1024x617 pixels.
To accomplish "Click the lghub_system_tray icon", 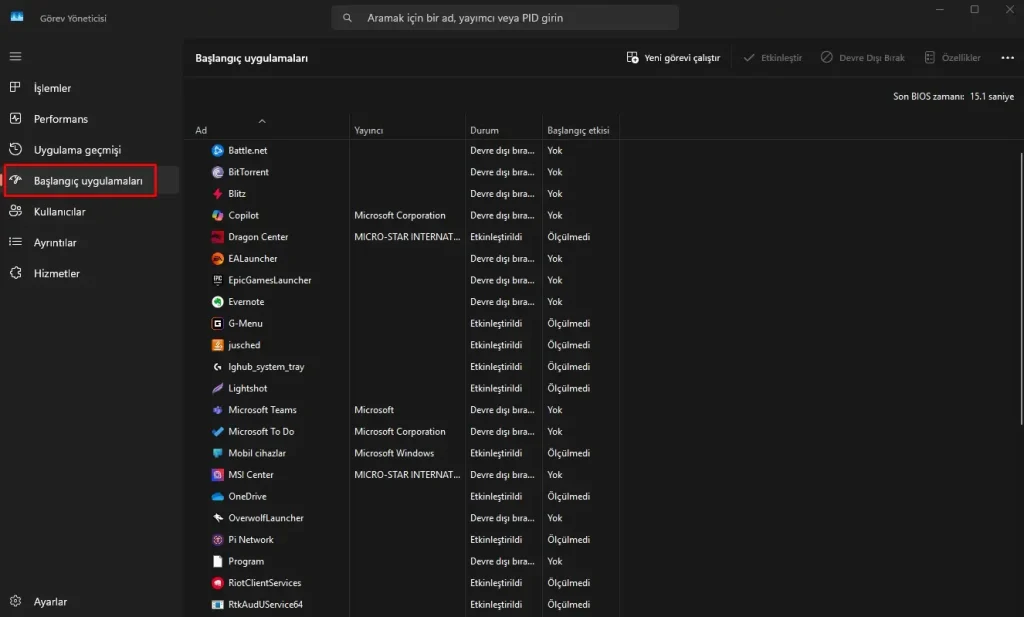I will pyautogui.click(x=217, y=366).
